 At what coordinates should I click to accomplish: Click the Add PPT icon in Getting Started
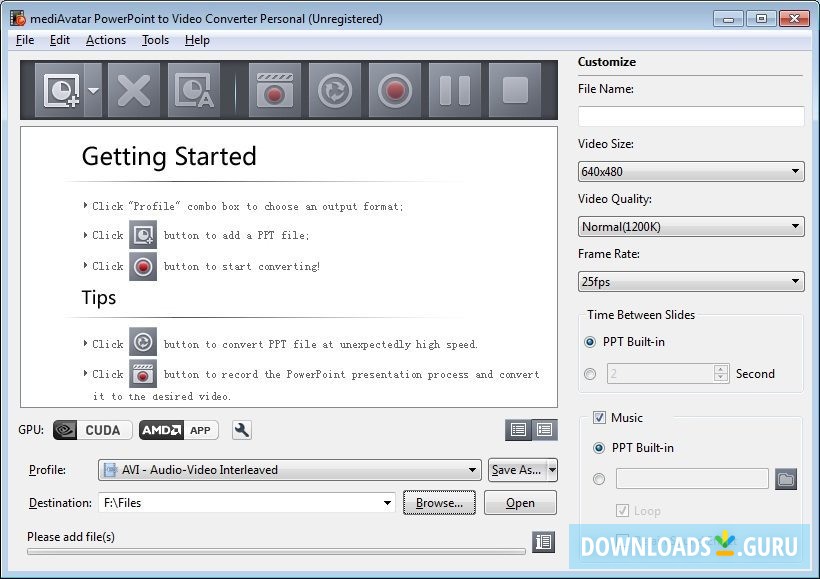[143, 235]
